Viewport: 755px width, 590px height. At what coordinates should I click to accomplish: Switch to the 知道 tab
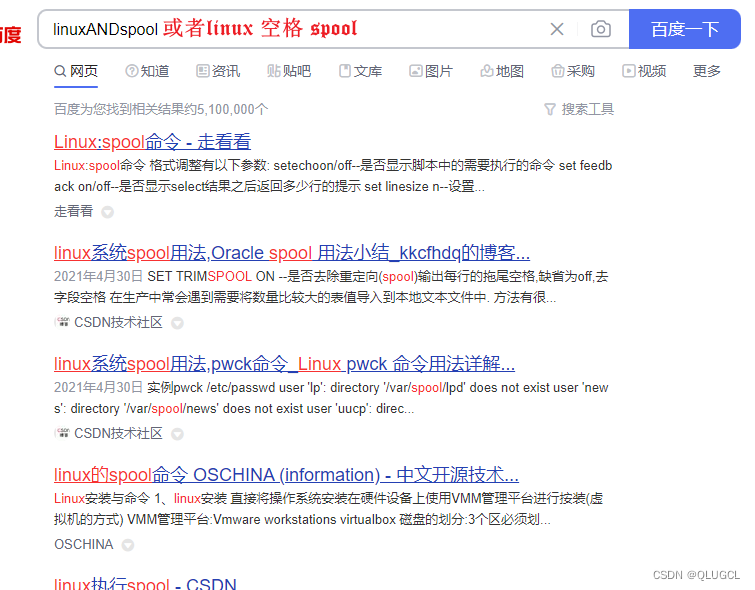147,71
